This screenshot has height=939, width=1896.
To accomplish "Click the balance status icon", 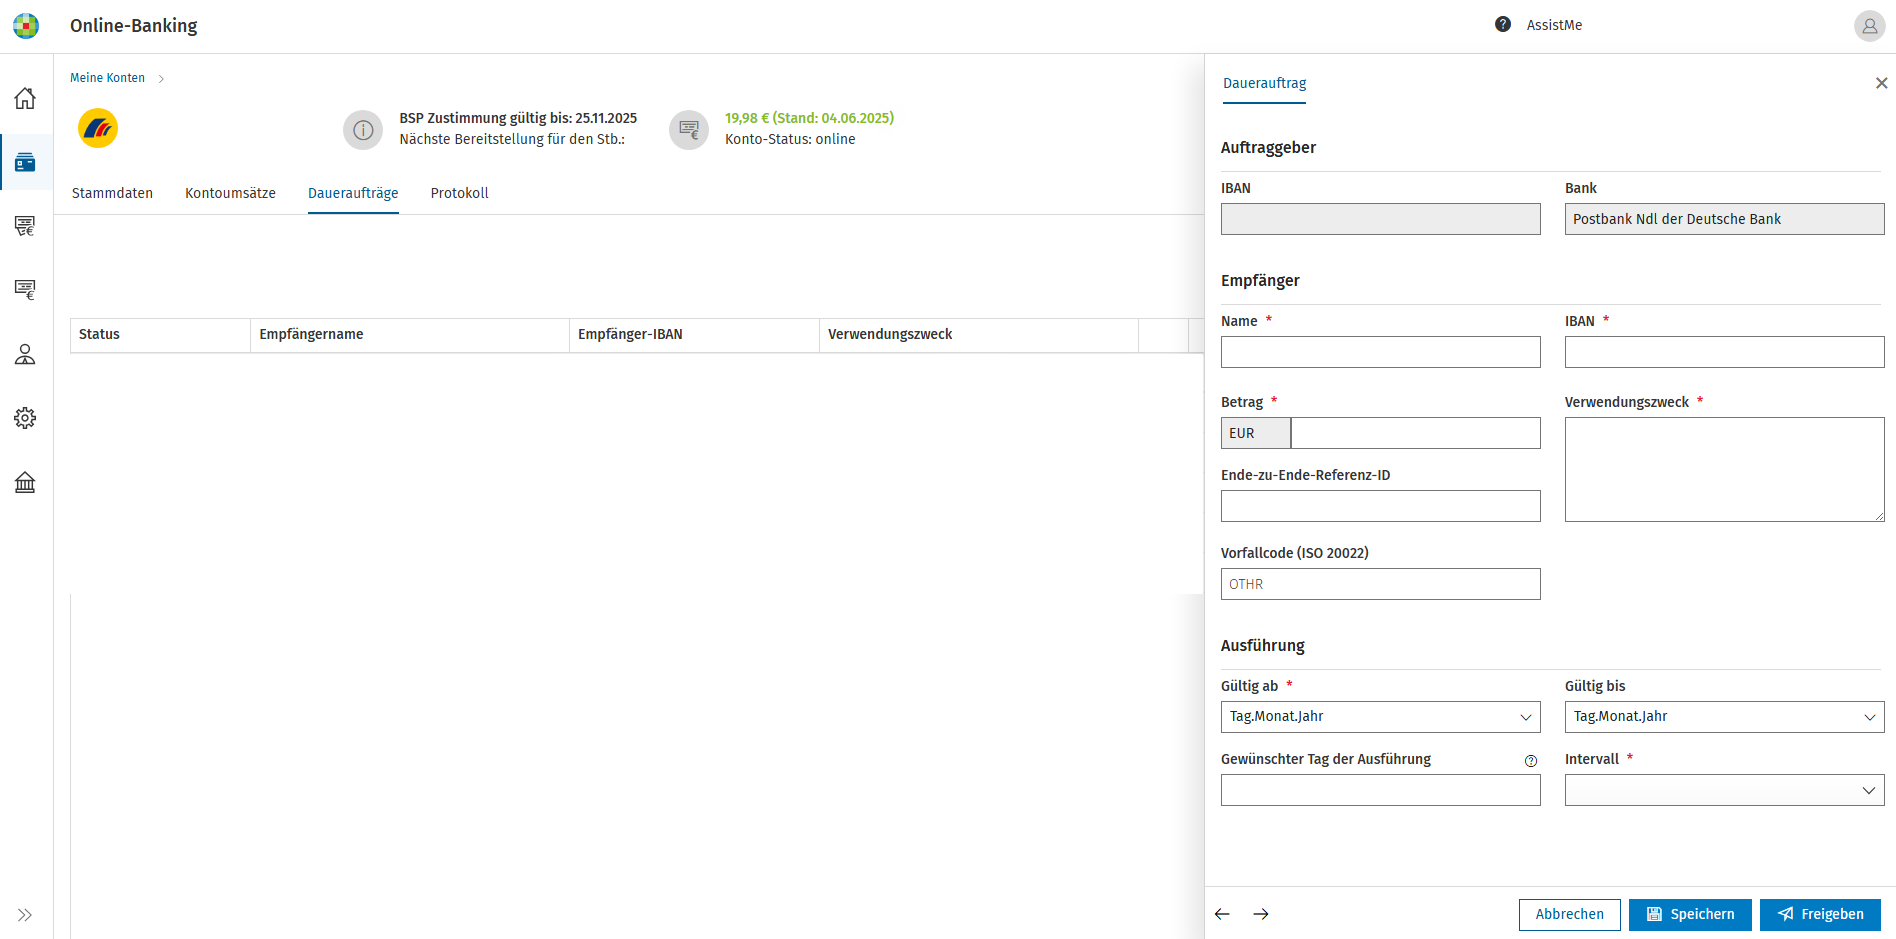I will [x=689, y=130].
